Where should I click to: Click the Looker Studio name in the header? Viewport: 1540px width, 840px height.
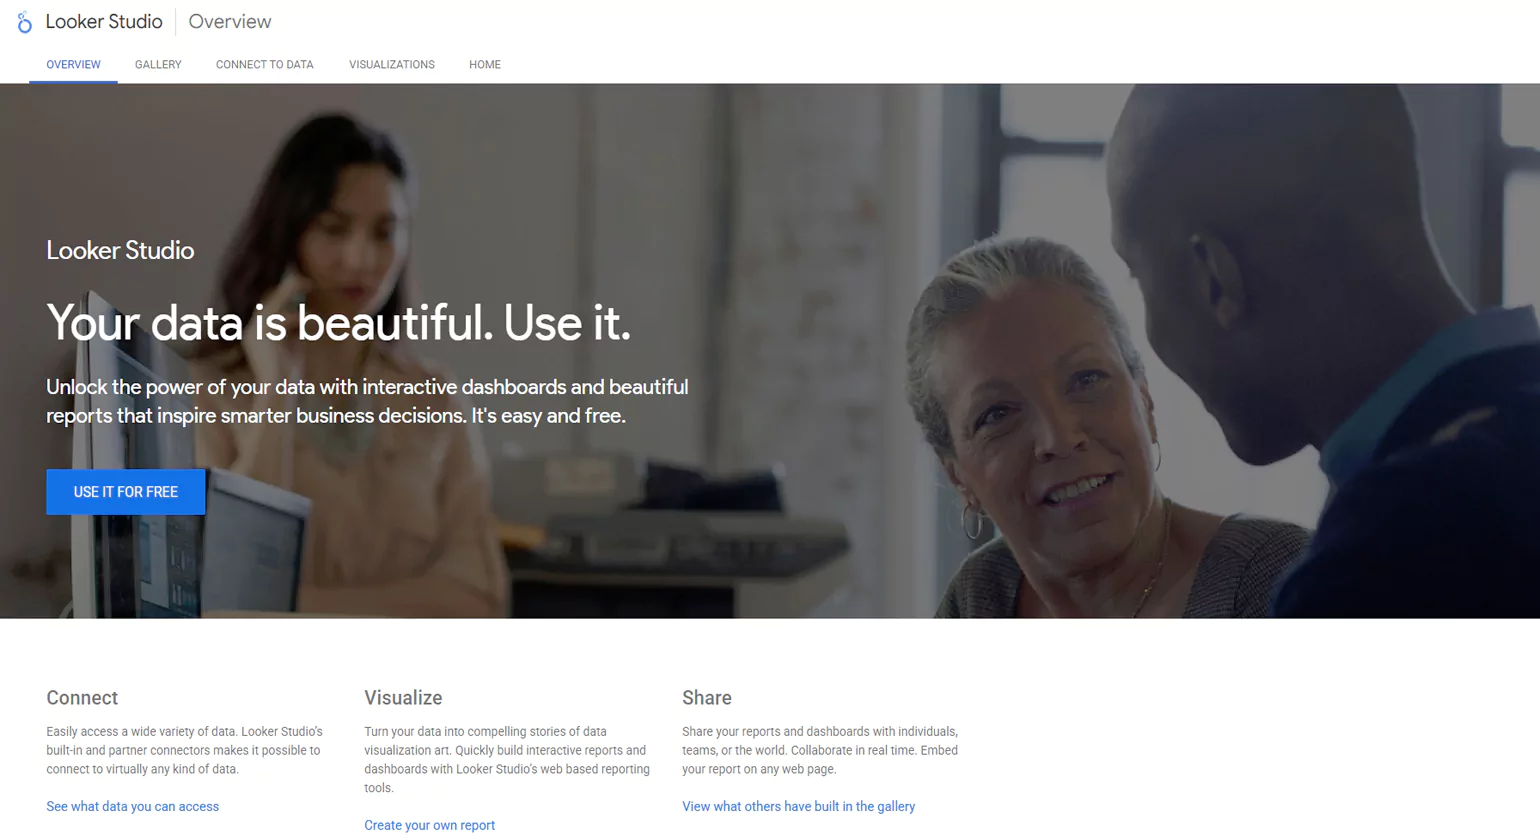104,22
